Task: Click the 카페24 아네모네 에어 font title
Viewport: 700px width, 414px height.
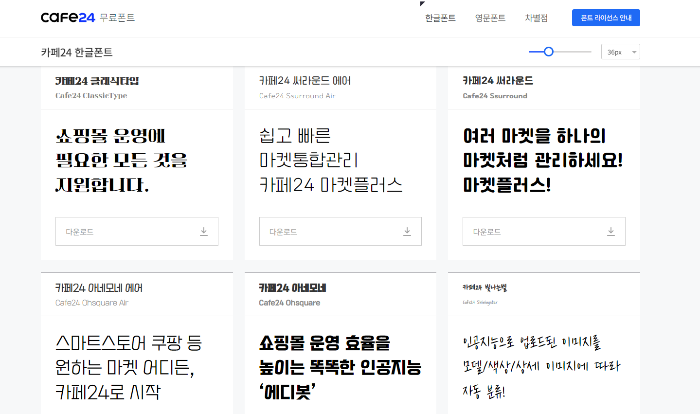Action: pyautogui.click(x=99, y=288)
